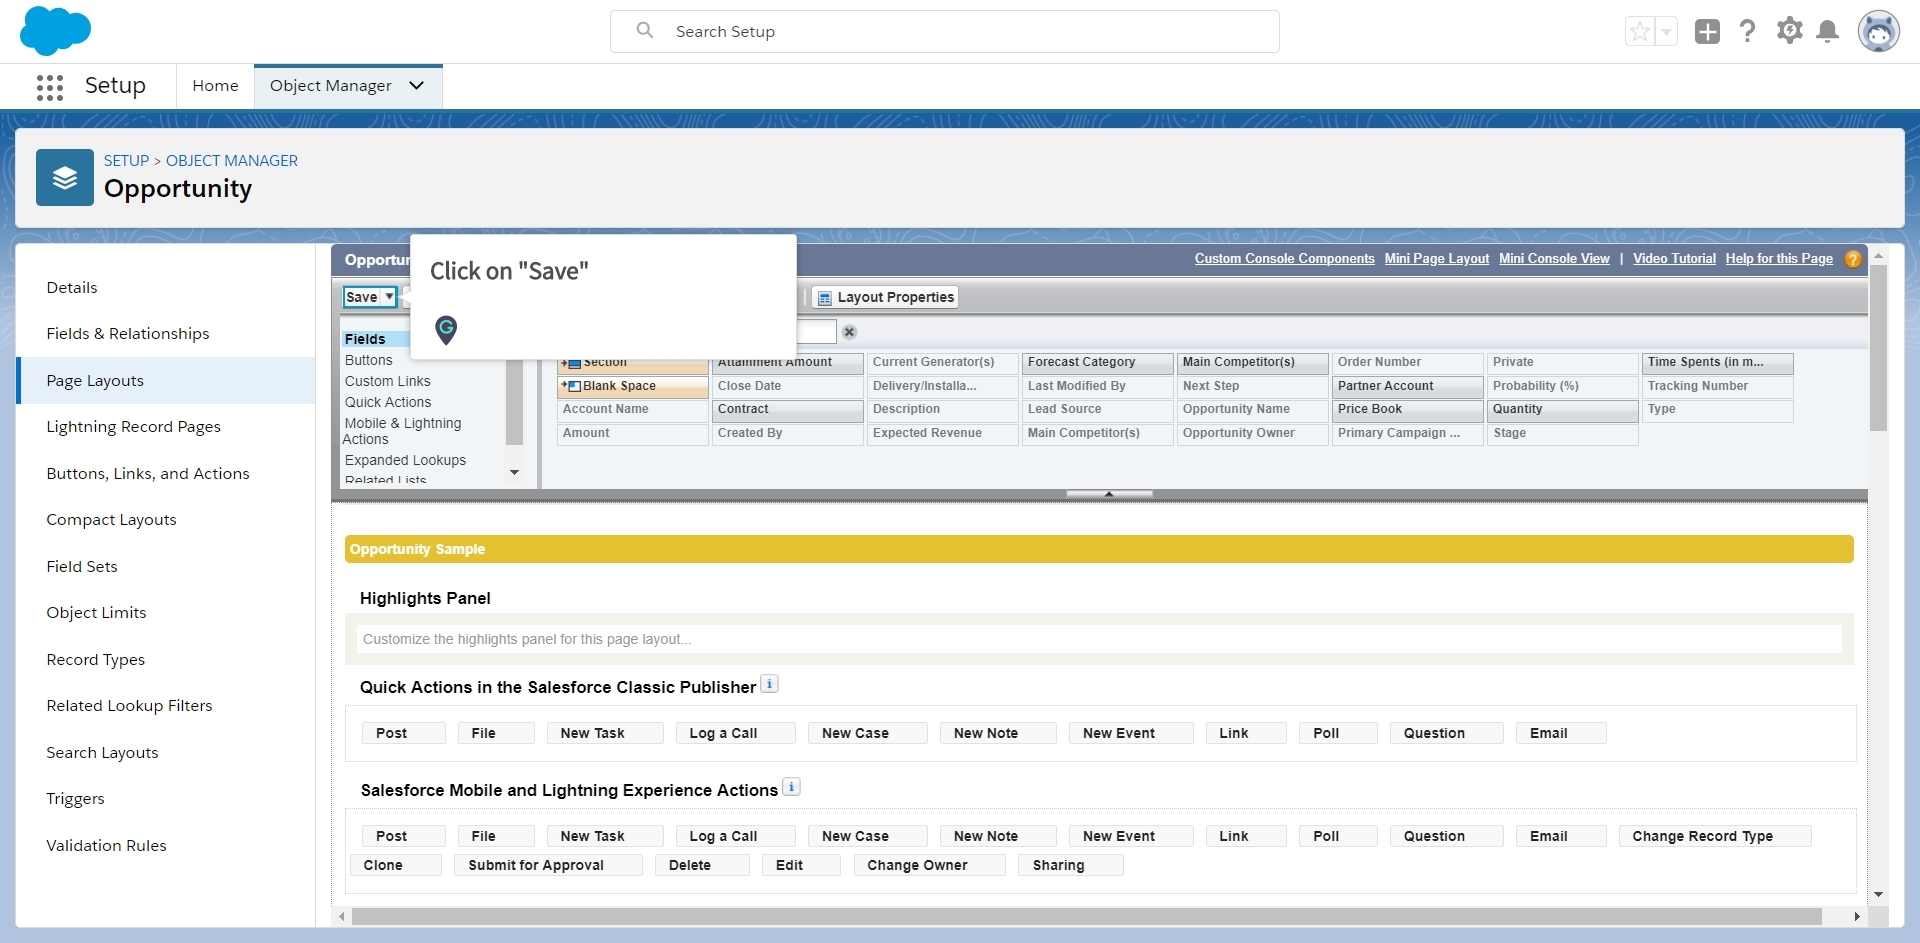Click the info icon beside Lightning Experience Actions
Screen dimensions: 1920x943
(791, 787)
